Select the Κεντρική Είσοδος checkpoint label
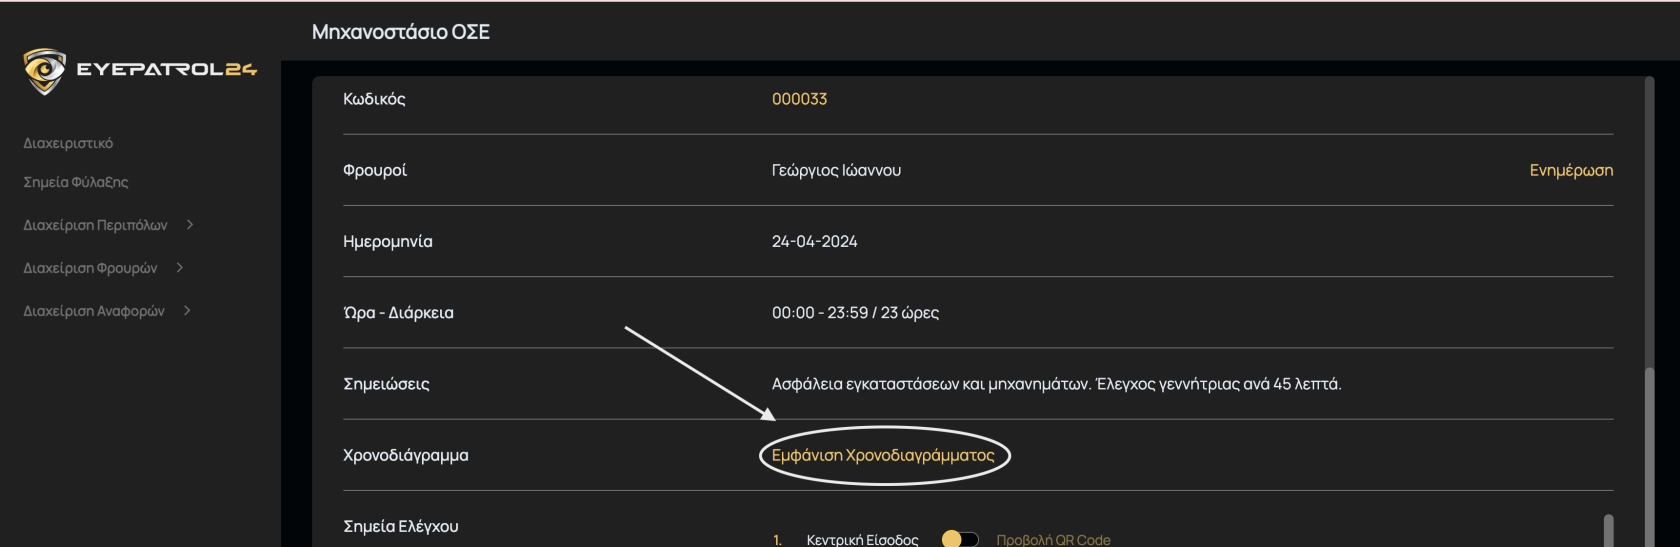Image resolution: width=1680 pixels, height=547 pixels. tap(862, 539)
